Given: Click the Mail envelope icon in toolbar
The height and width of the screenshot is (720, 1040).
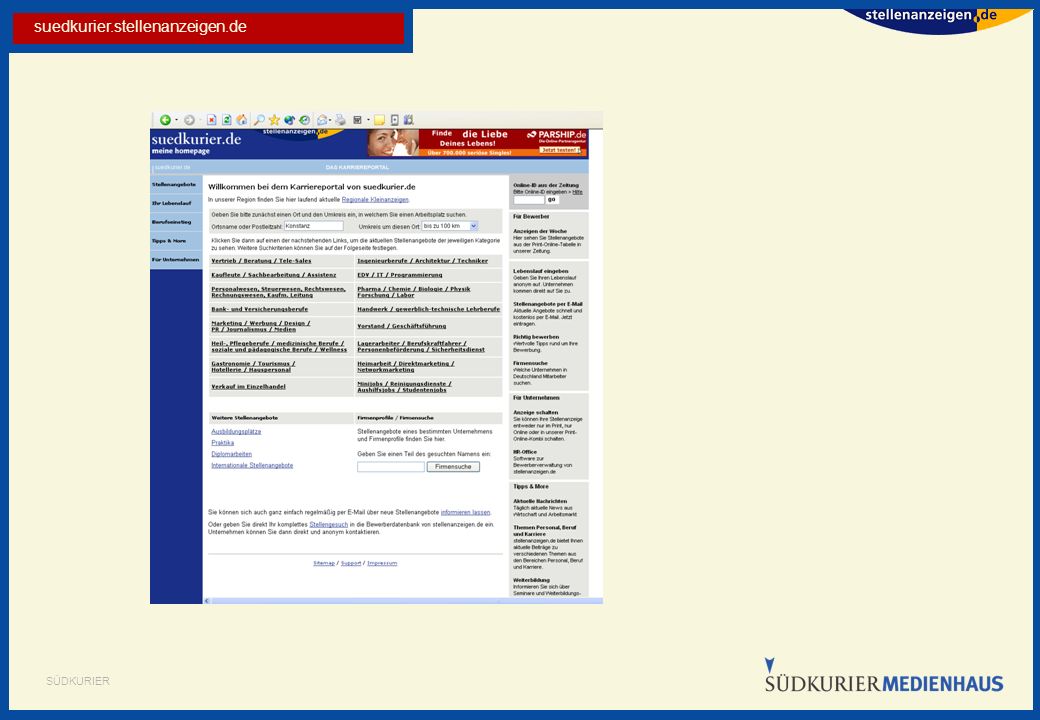Looking at the screenshot, I should pos(322,120).
